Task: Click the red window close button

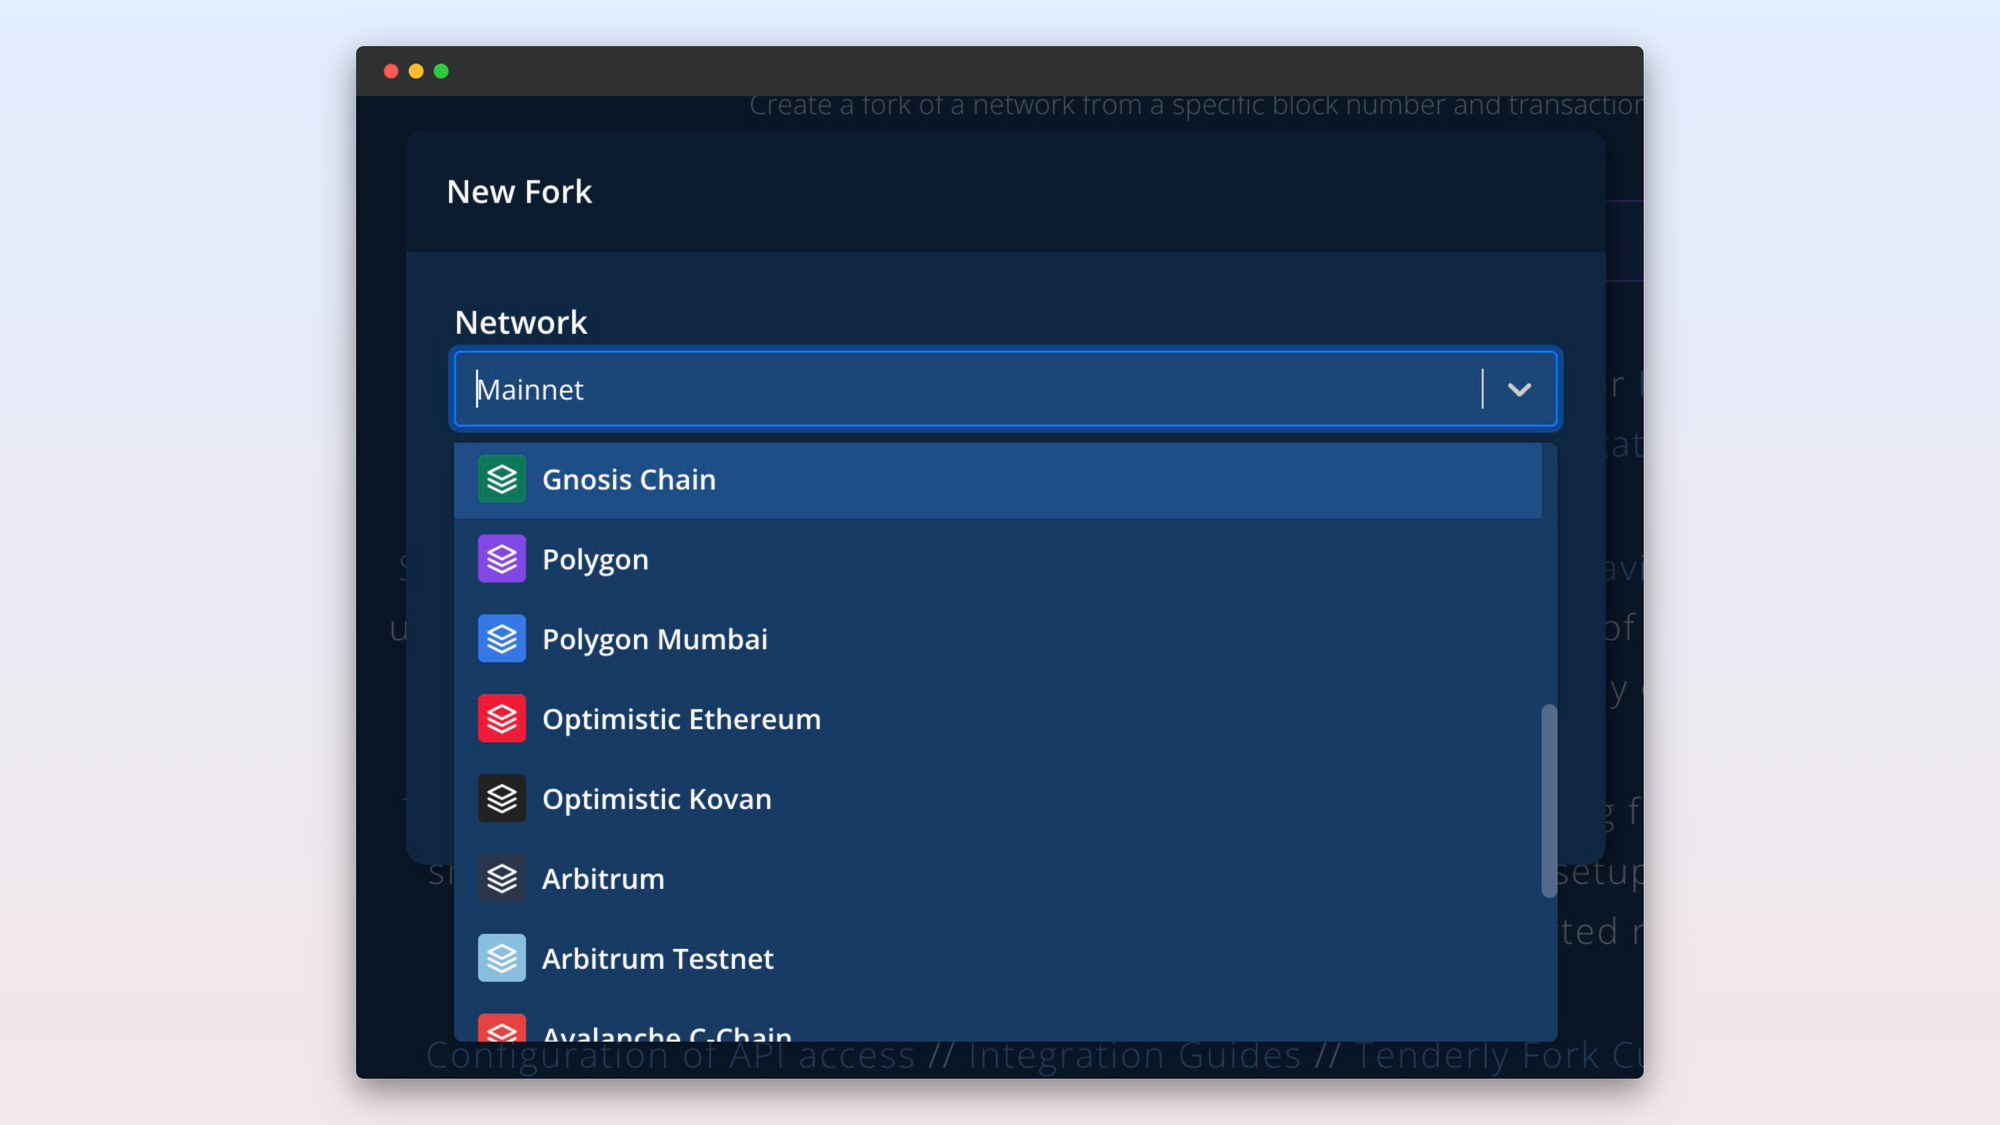Action: tap(391, 71)
